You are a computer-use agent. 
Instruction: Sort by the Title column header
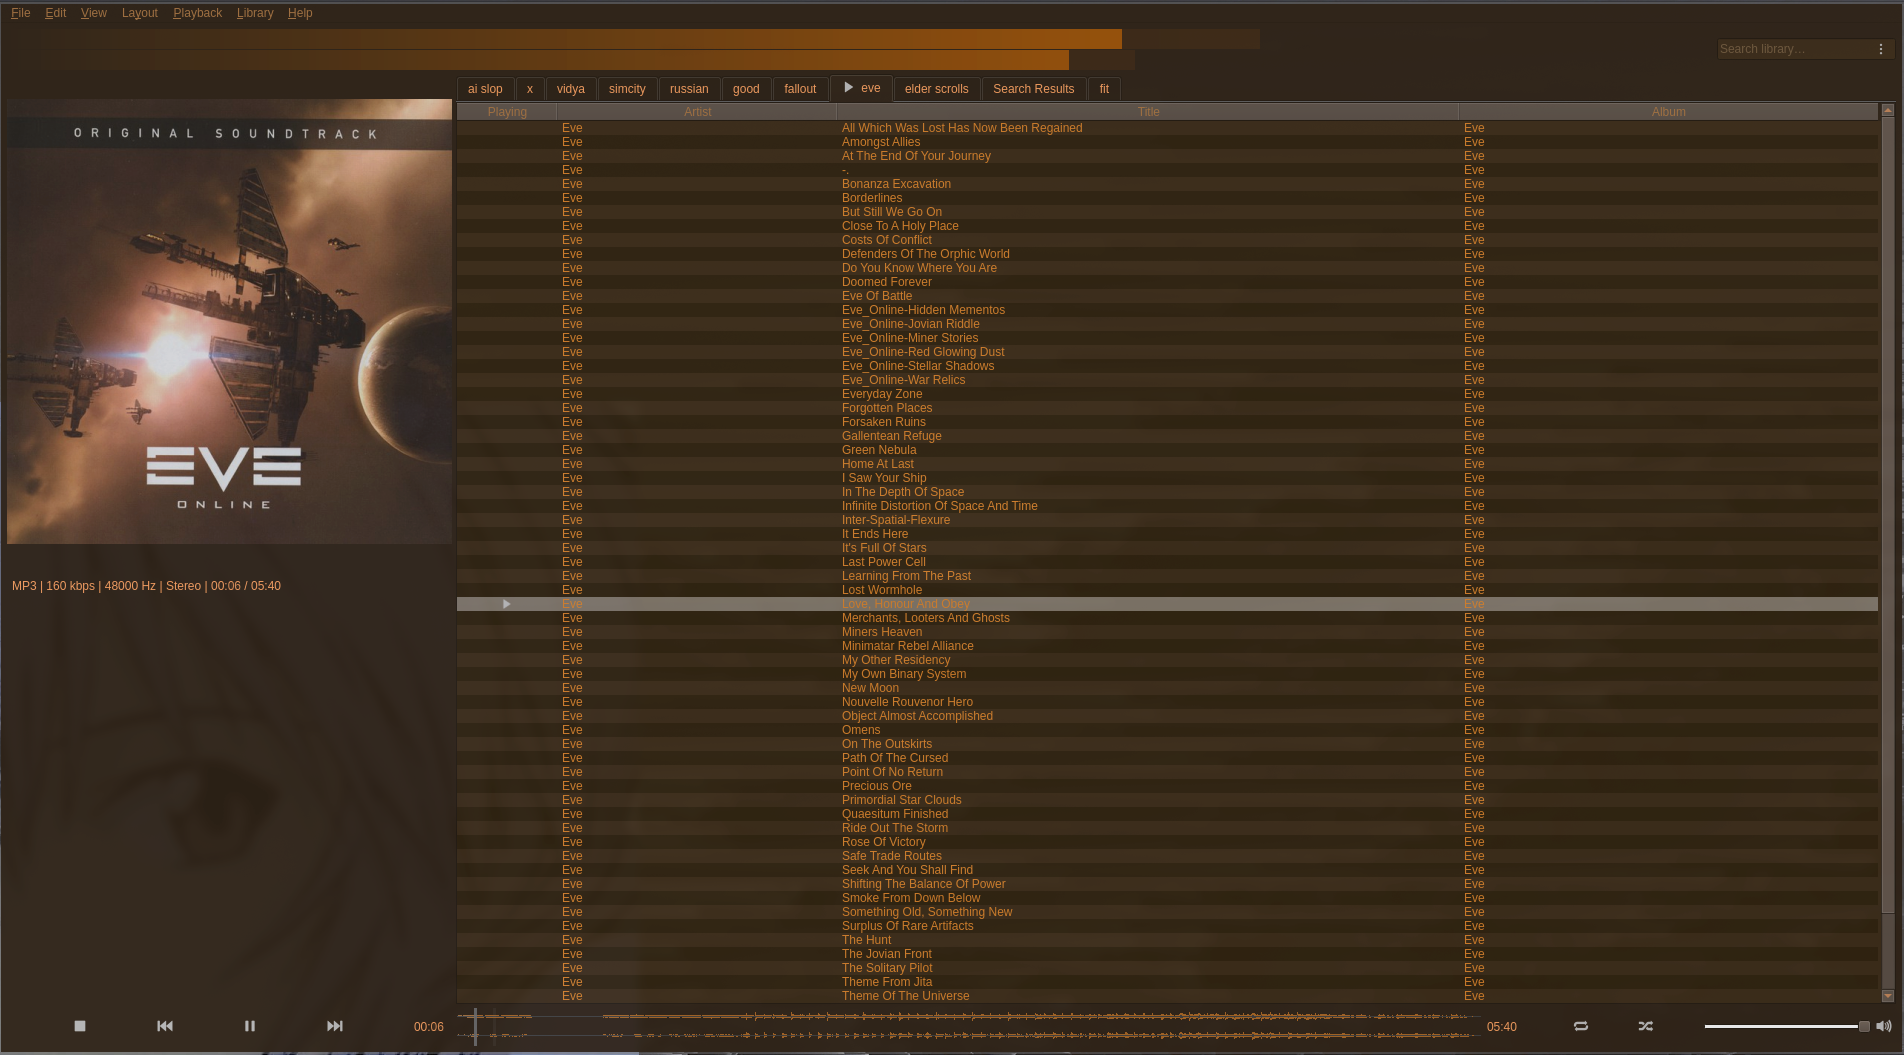click(x=1149, y=112)
